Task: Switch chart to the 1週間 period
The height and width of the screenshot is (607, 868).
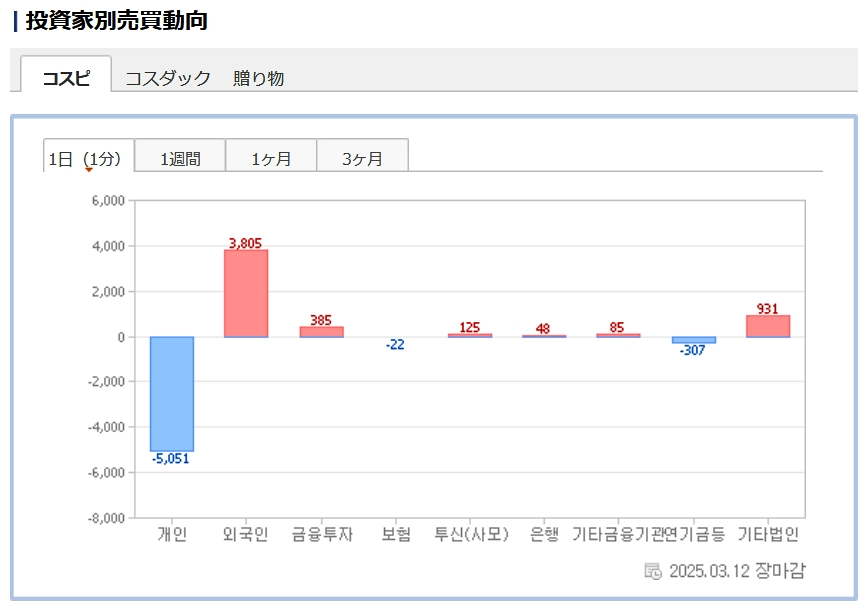Action: pos(180,158)
